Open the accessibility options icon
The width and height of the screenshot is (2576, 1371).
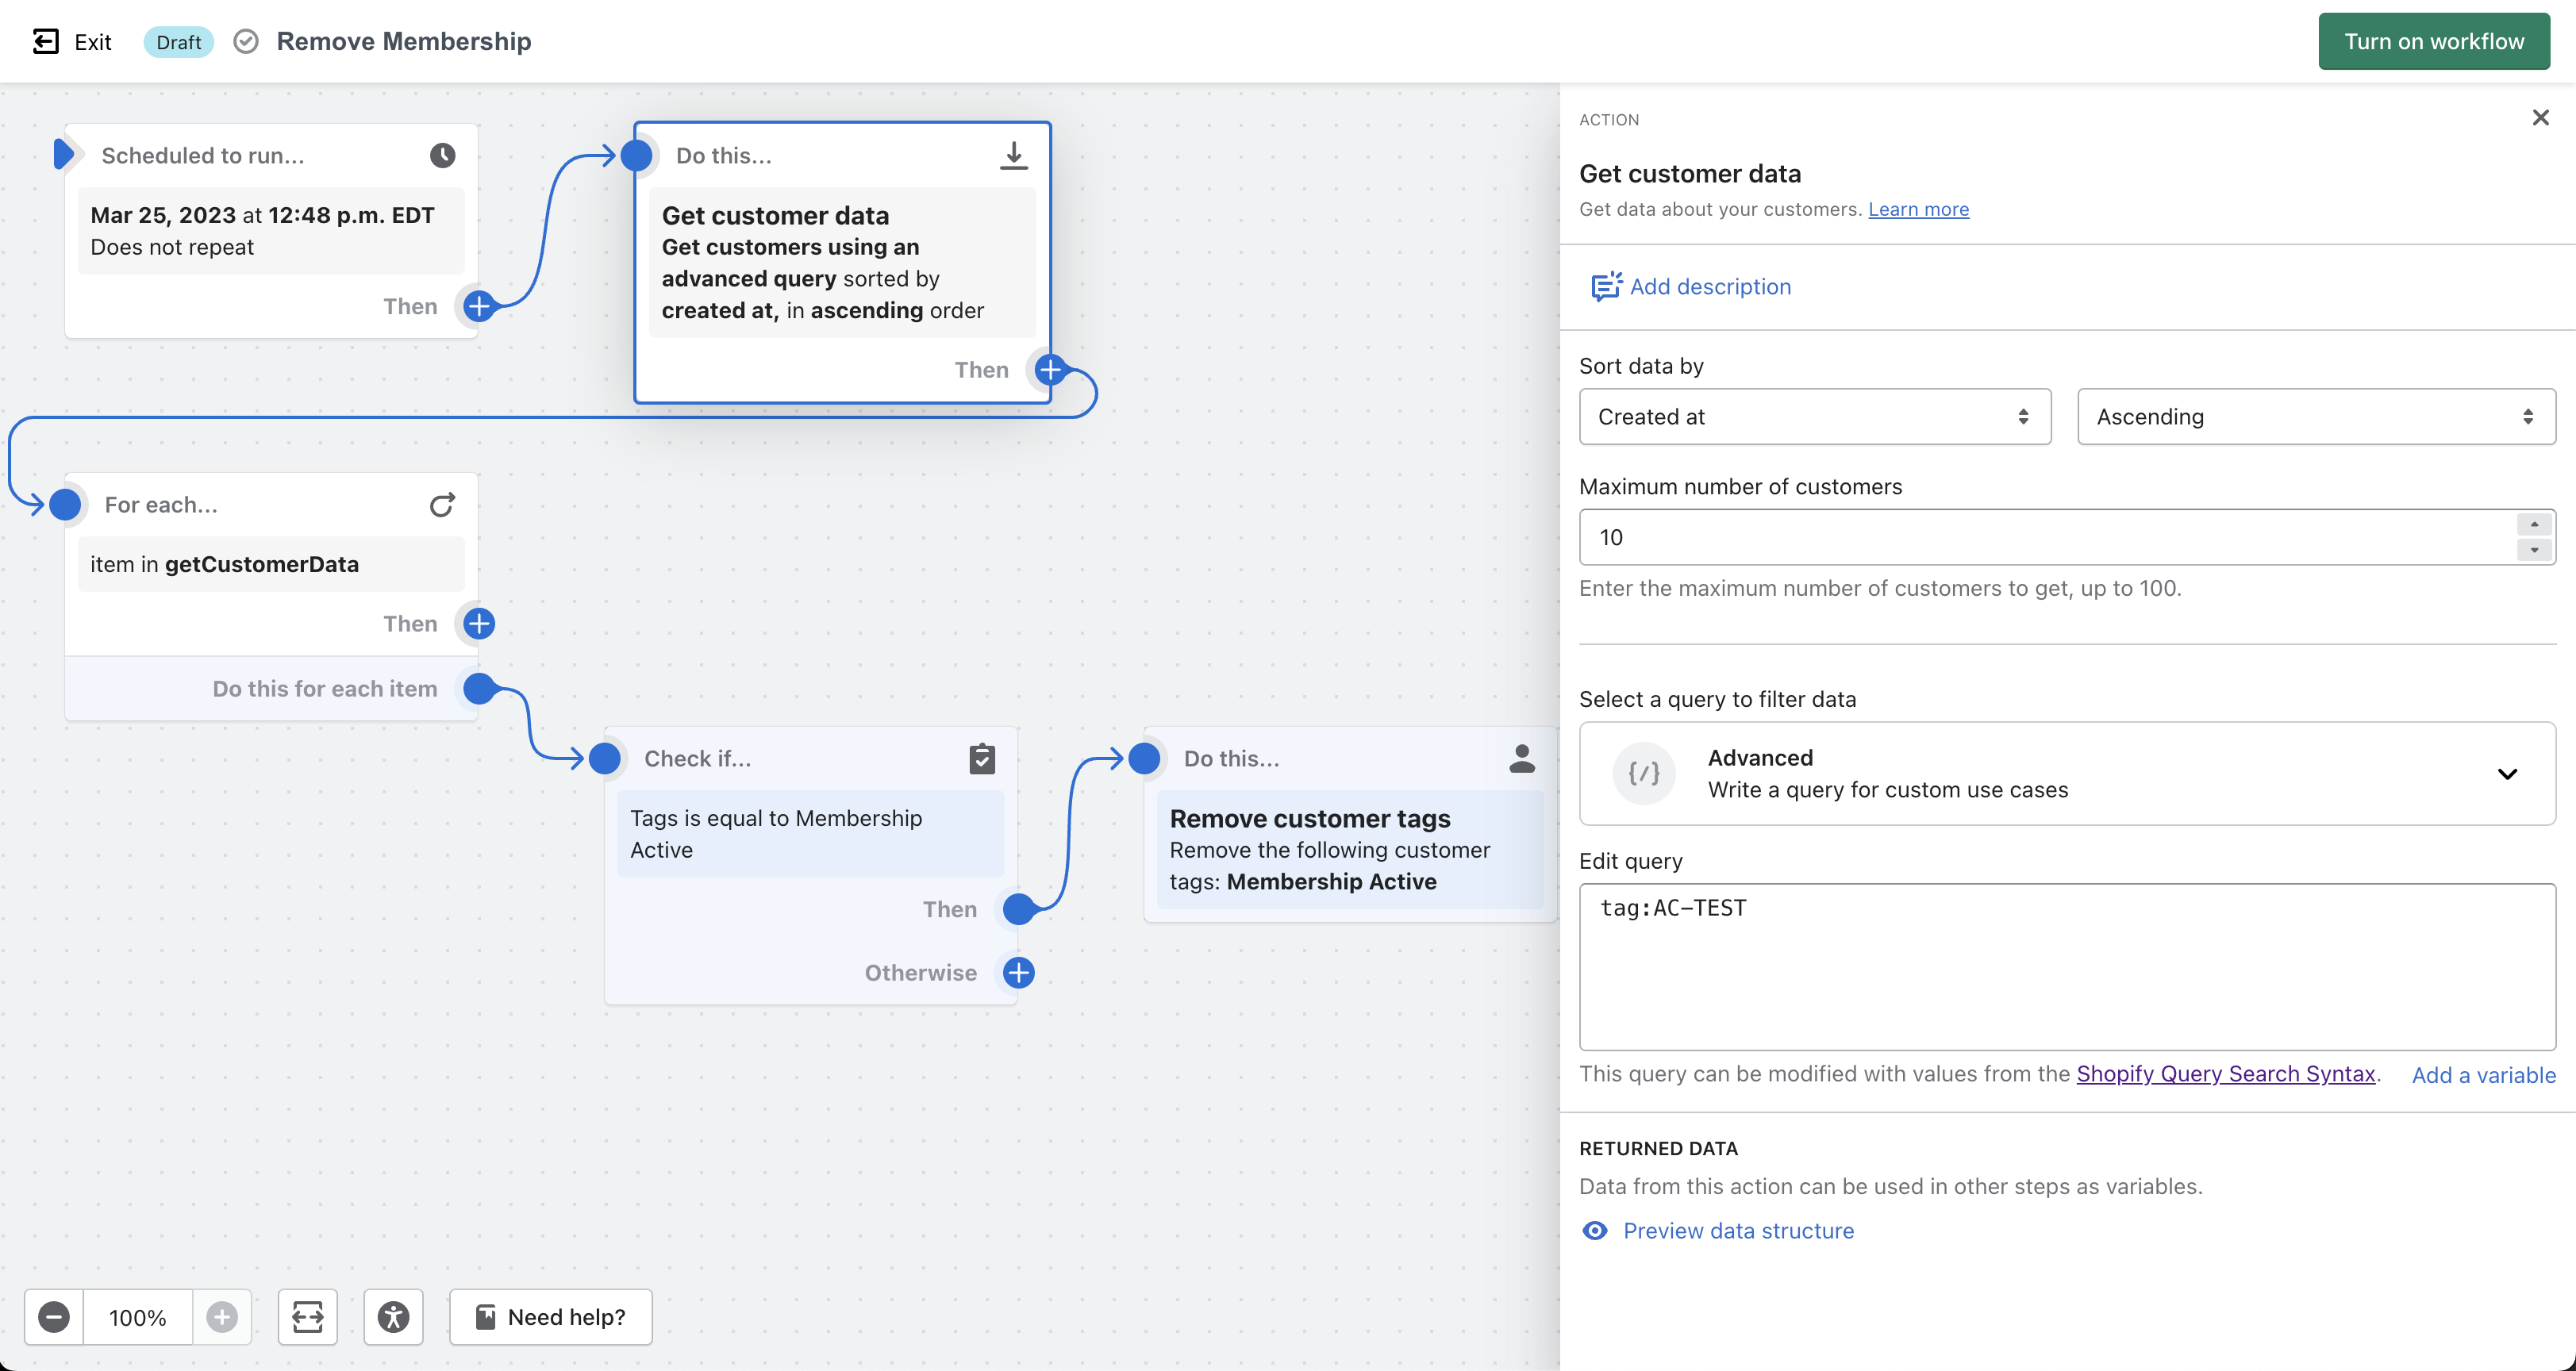[393, 1316]
